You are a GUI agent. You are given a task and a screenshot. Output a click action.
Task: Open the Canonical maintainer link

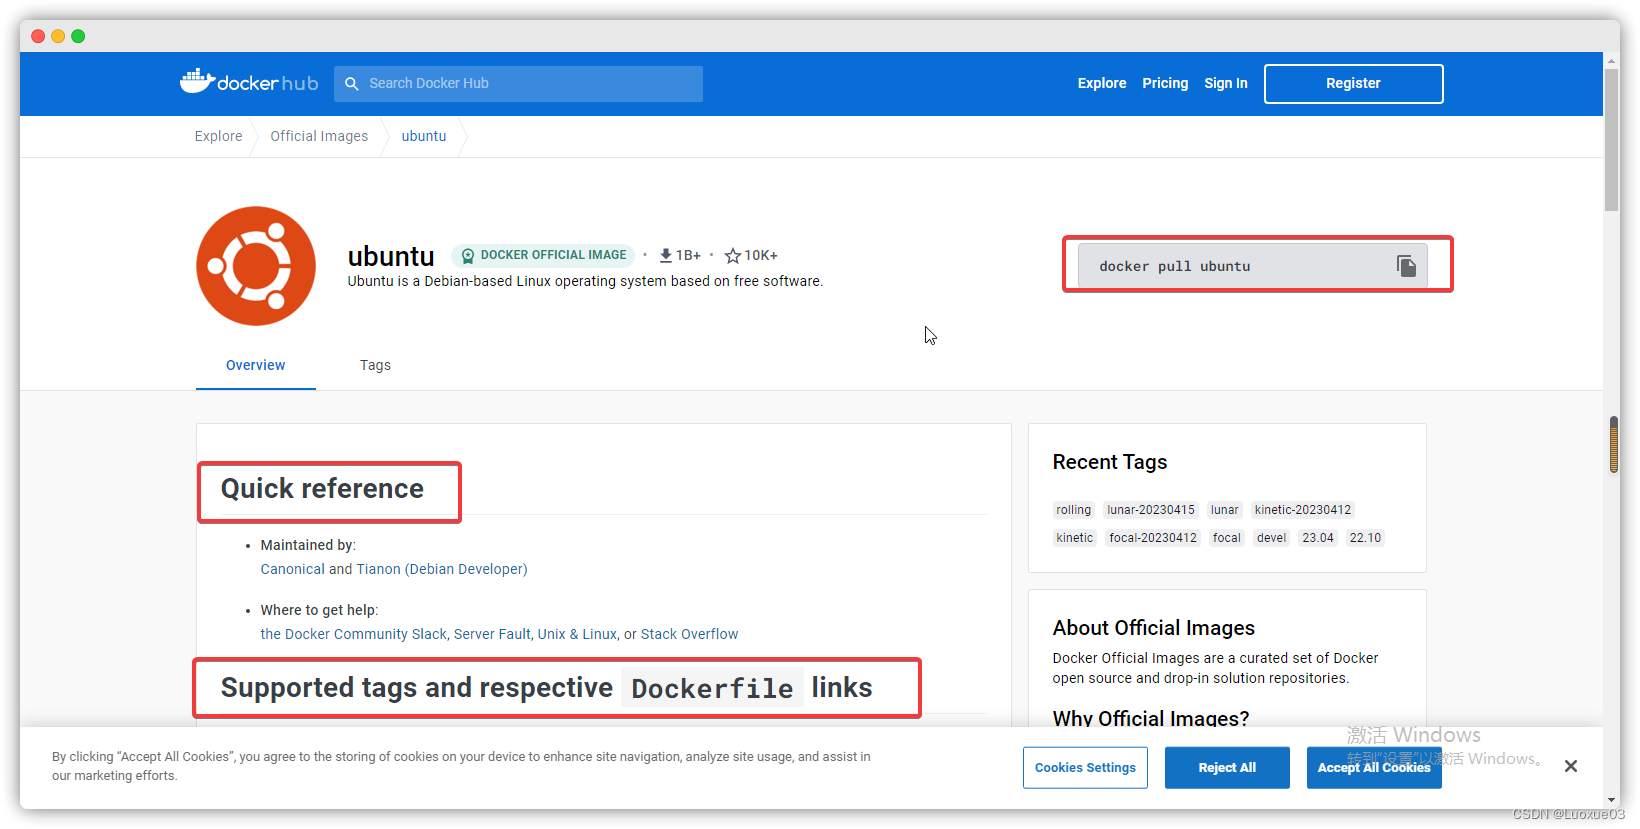292,569
